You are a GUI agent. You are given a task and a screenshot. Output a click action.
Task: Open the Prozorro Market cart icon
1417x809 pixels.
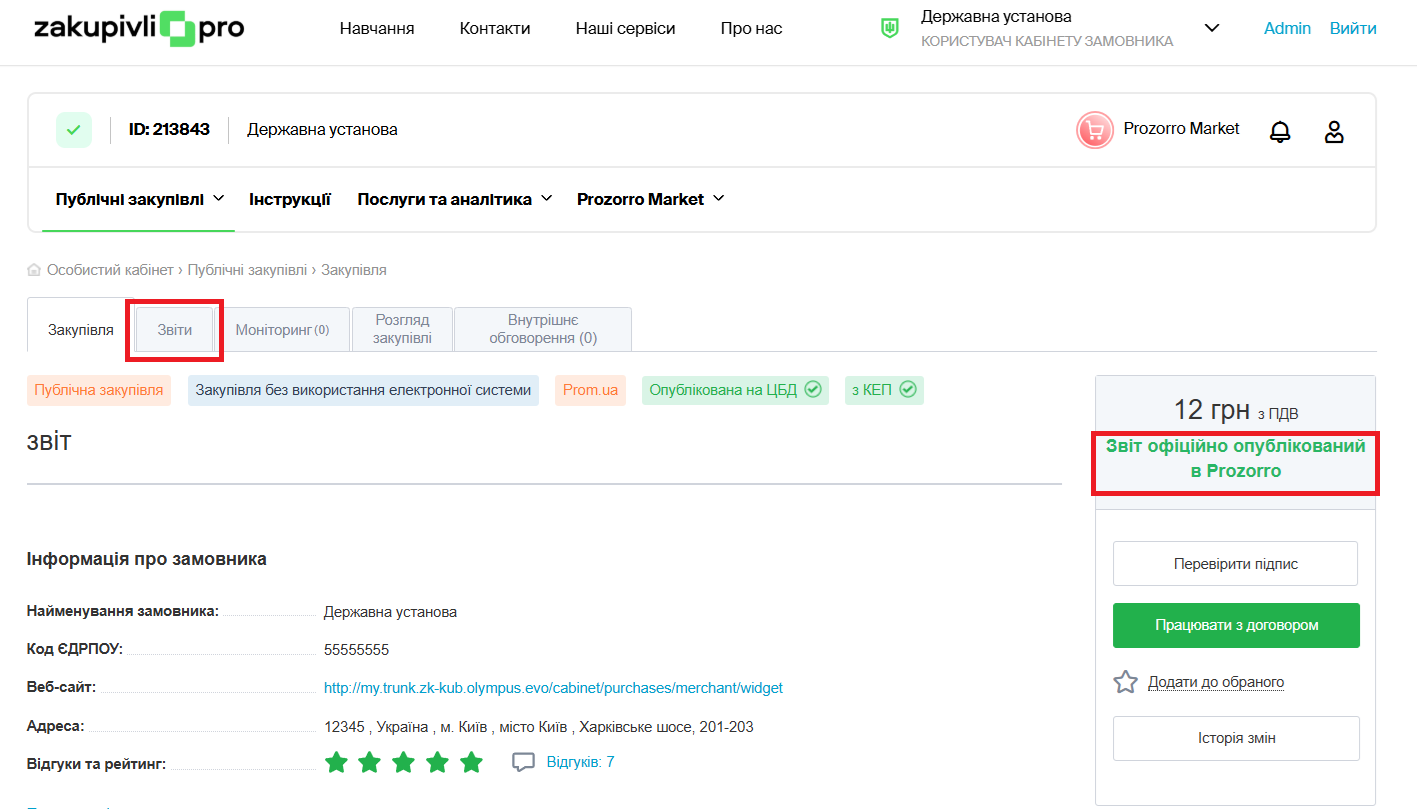(x=1094, y=130)
